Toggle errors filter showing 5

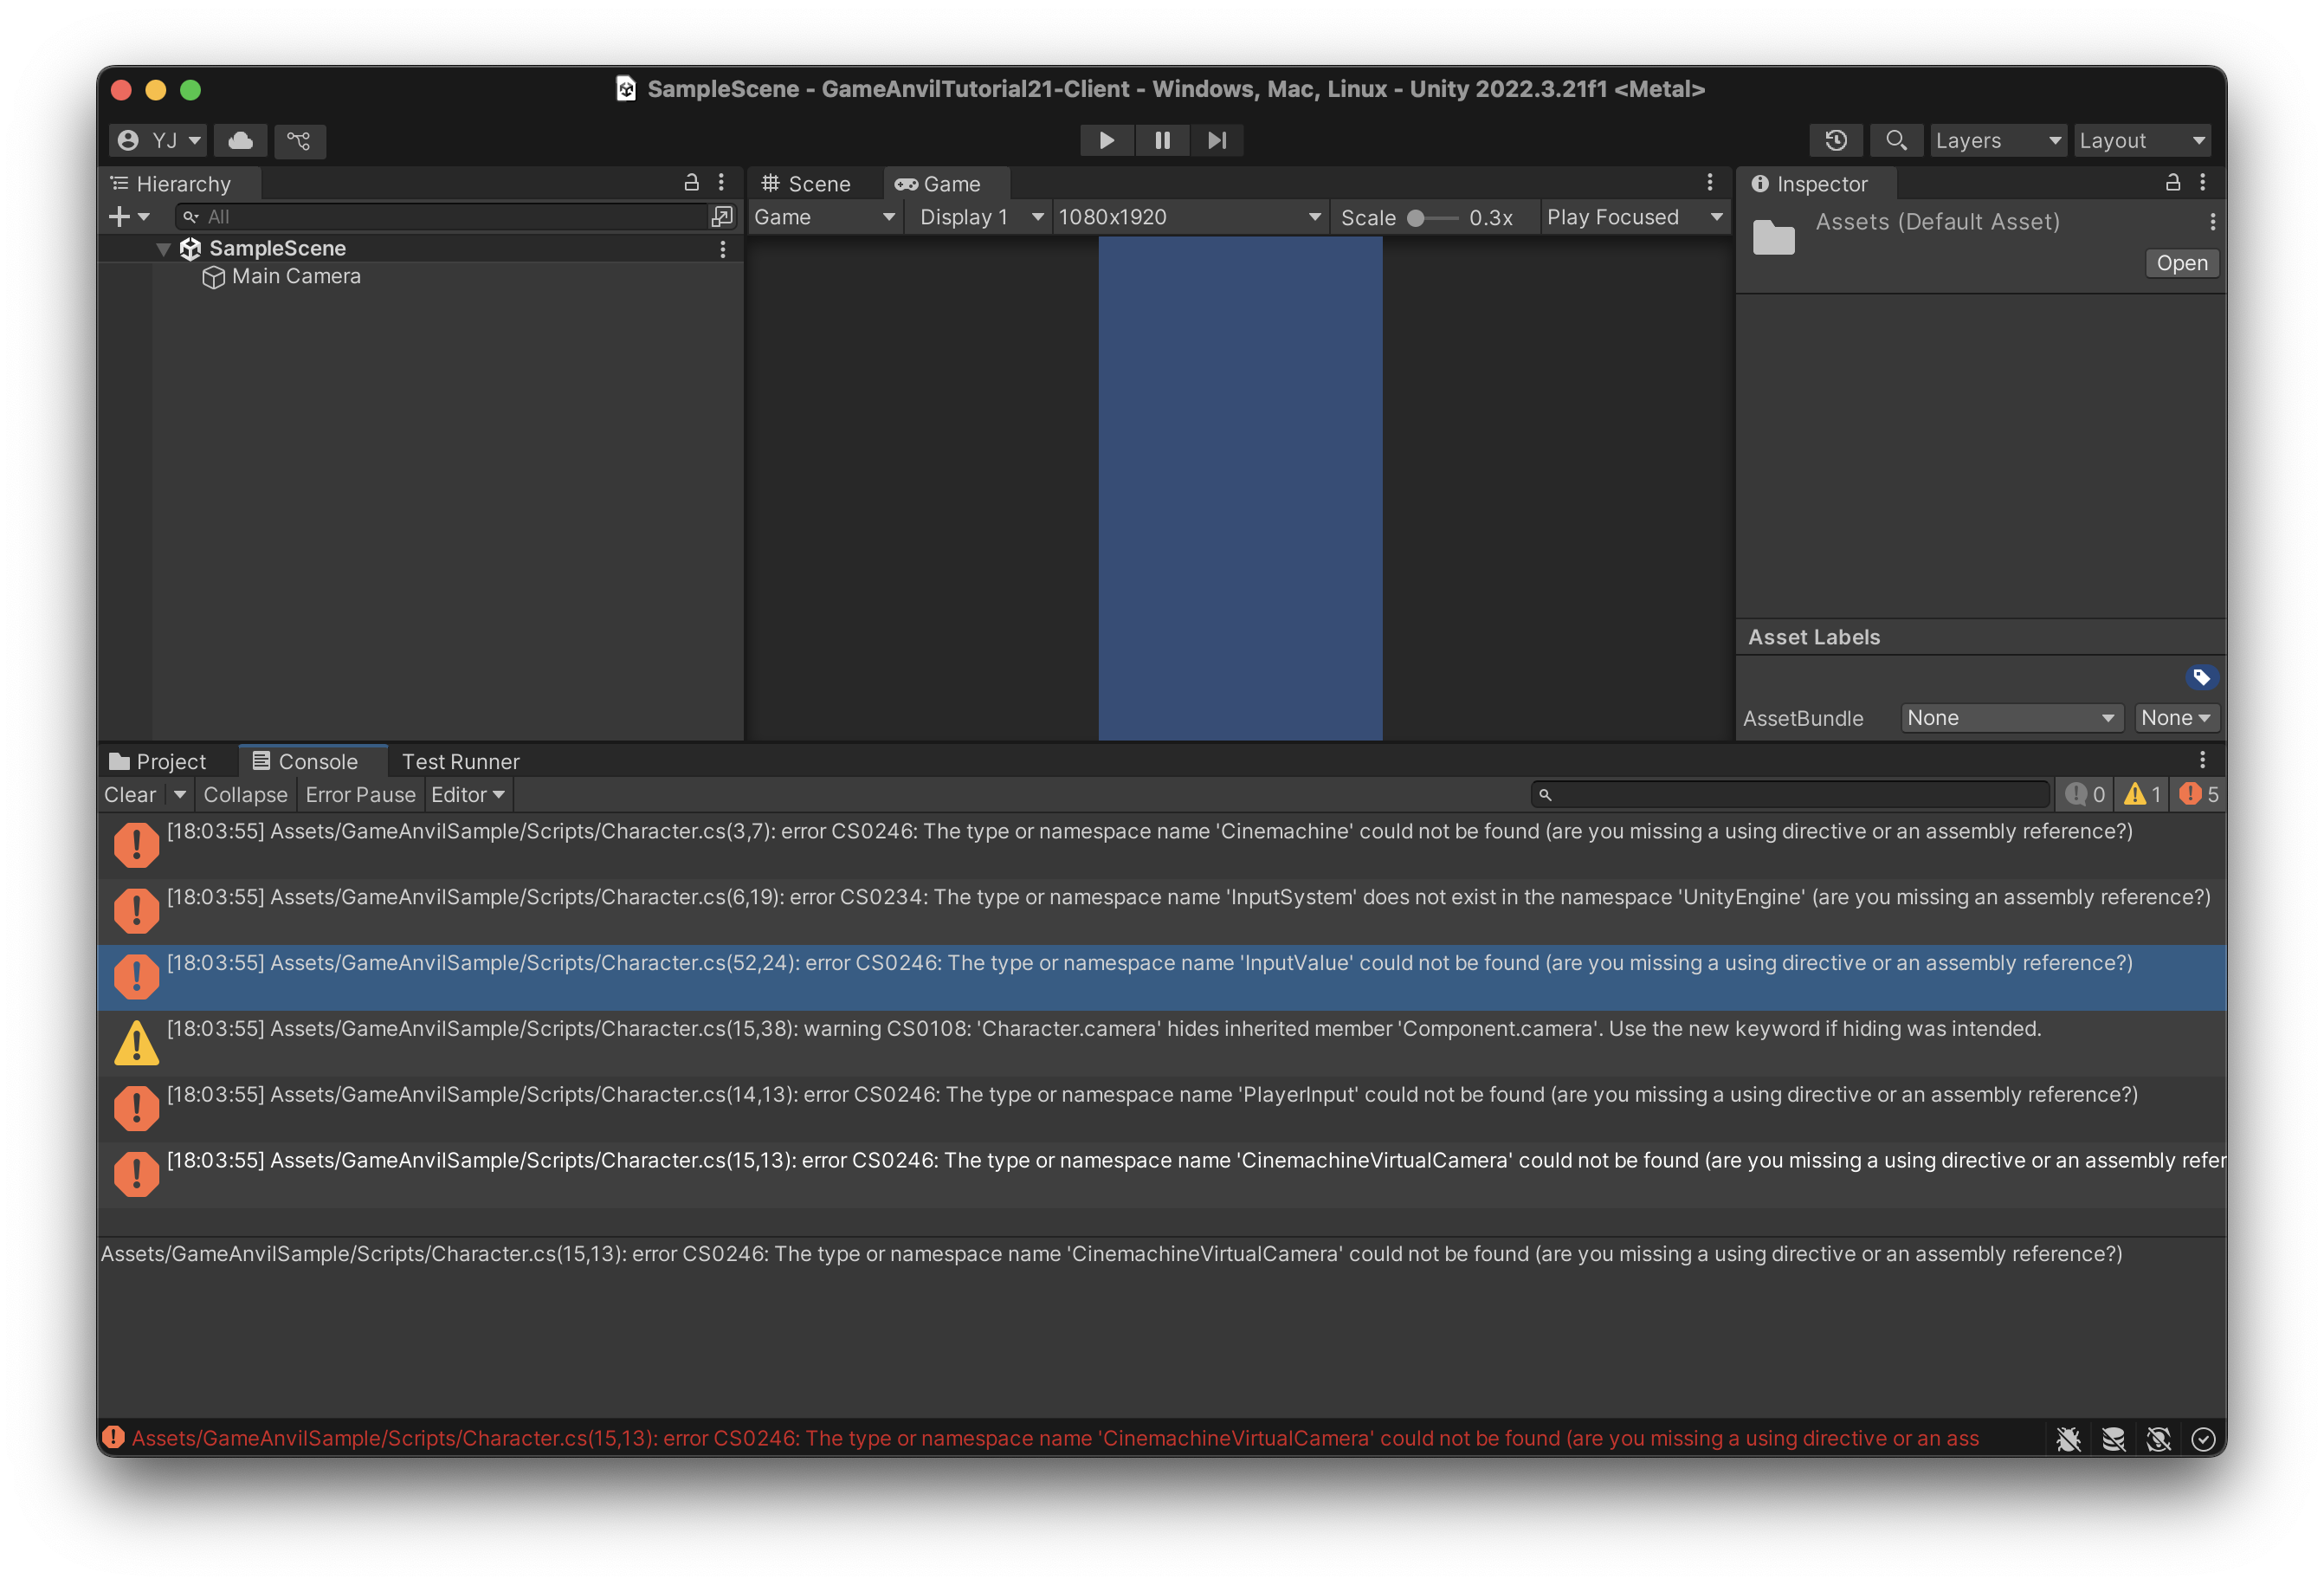[x=2199, y=795]
